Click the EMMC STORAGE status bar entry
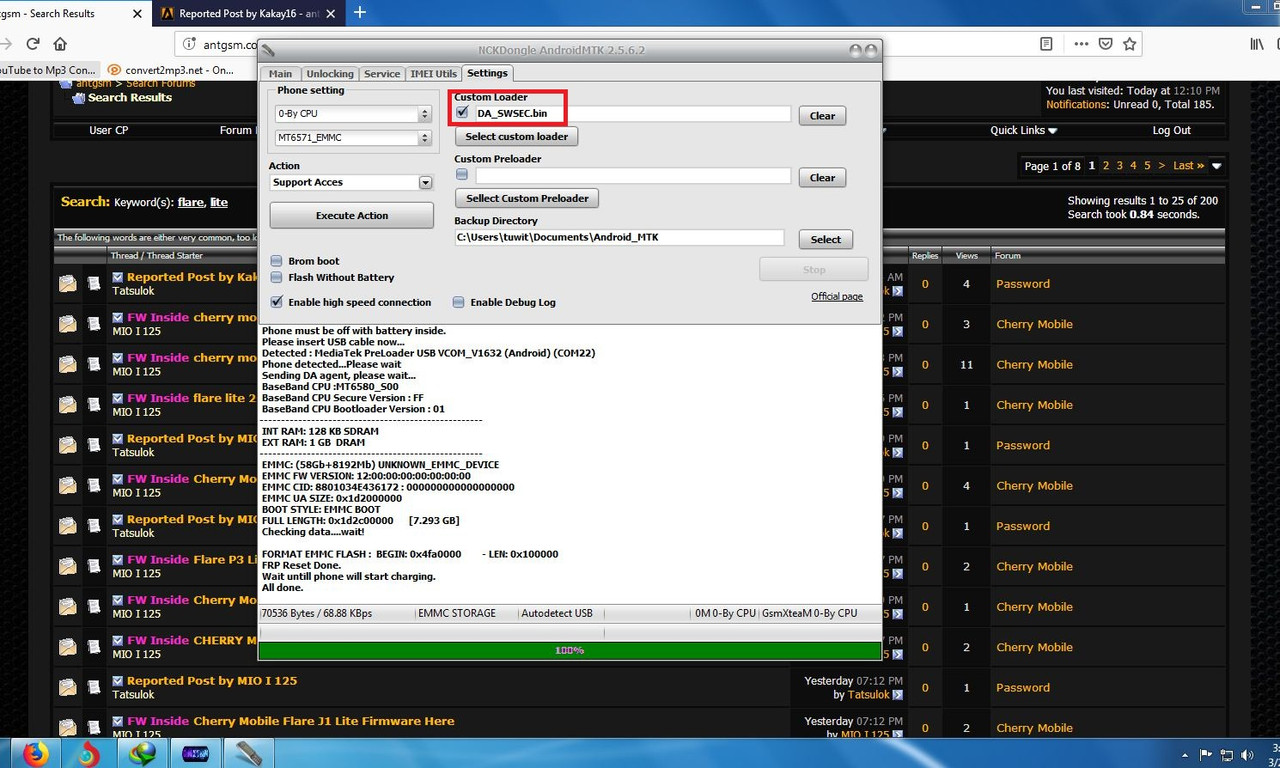The width and height of the screenshot is (1280, 768). (x=457, y=613)
